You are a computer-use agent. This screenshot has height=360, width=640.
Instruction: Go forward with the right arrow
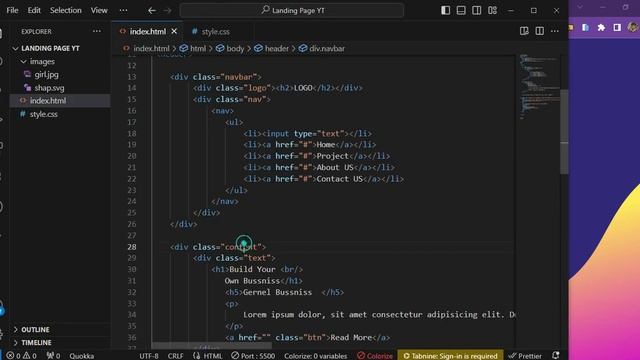(x=167, y=11)
